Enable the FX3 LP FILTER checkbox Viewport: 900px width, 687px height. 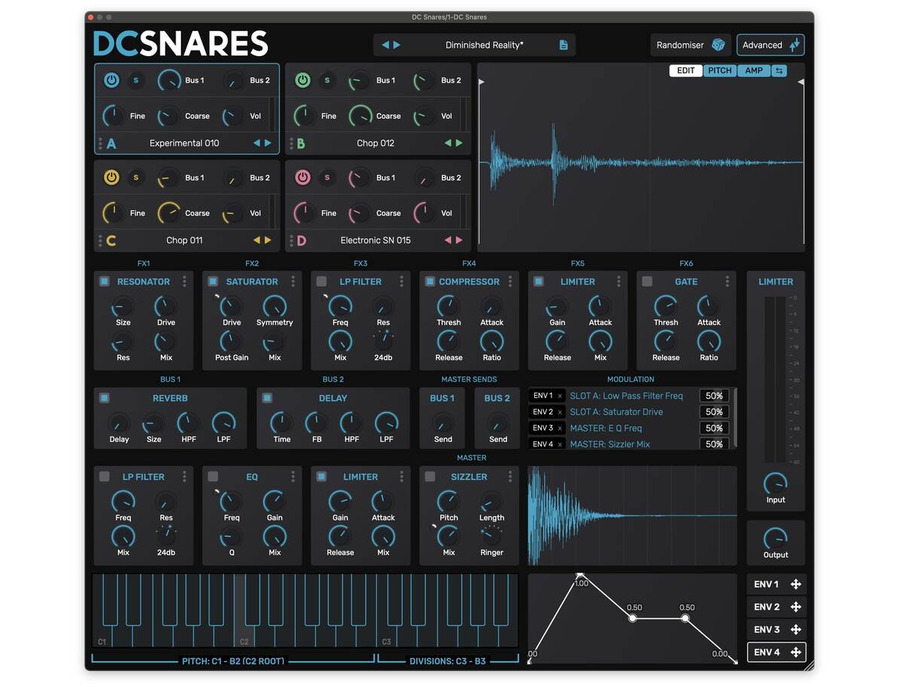[x=321, y=281]
